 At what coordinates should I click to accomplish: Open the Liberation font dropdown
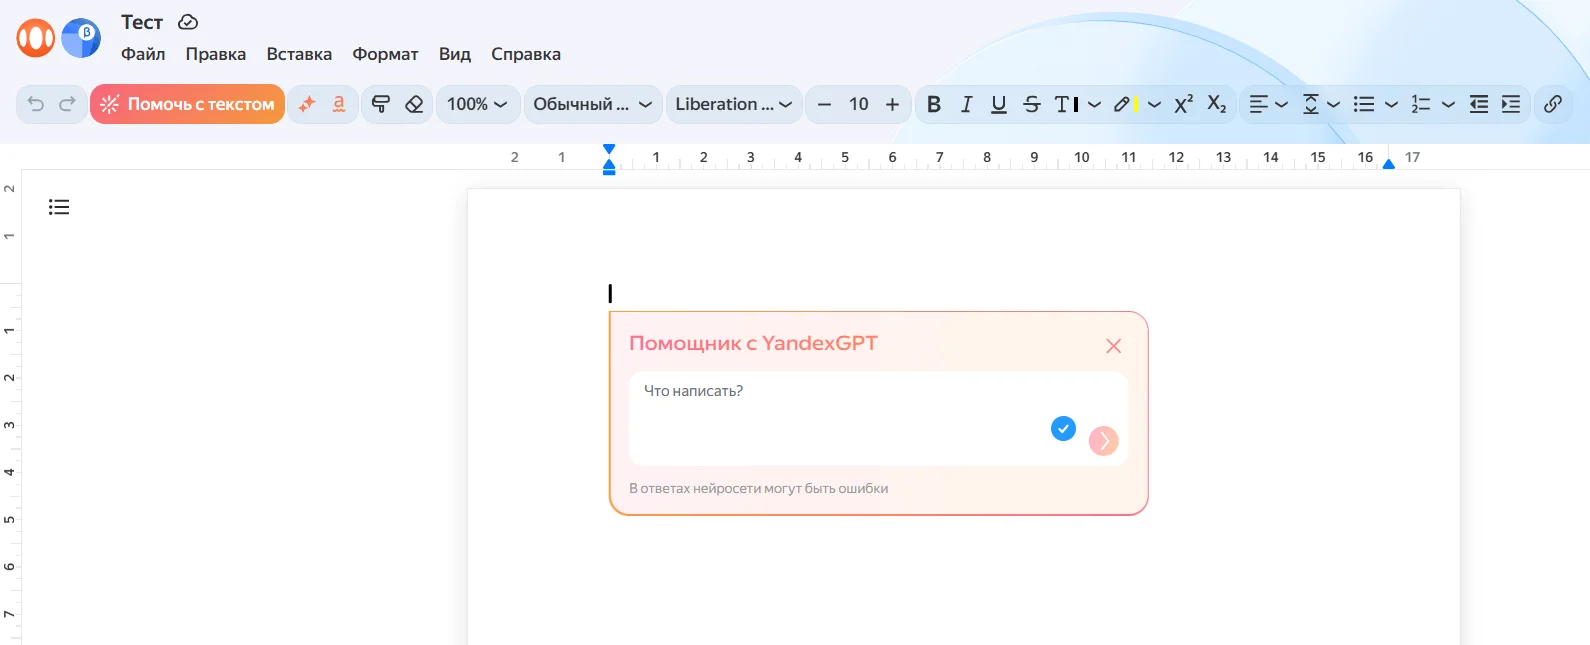733,104
